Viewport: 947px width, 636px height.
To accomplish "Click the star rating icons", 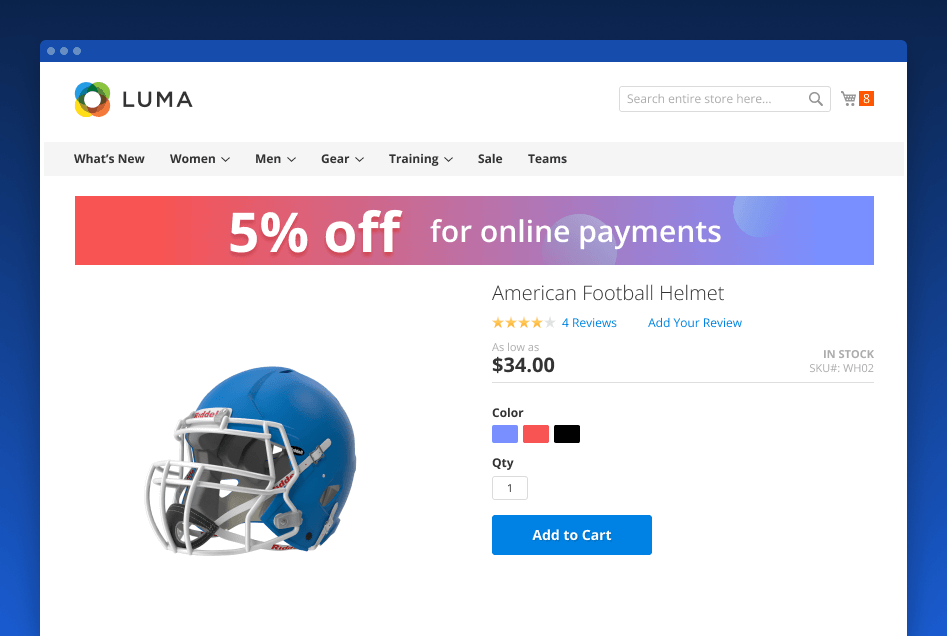I will point(523,323).
